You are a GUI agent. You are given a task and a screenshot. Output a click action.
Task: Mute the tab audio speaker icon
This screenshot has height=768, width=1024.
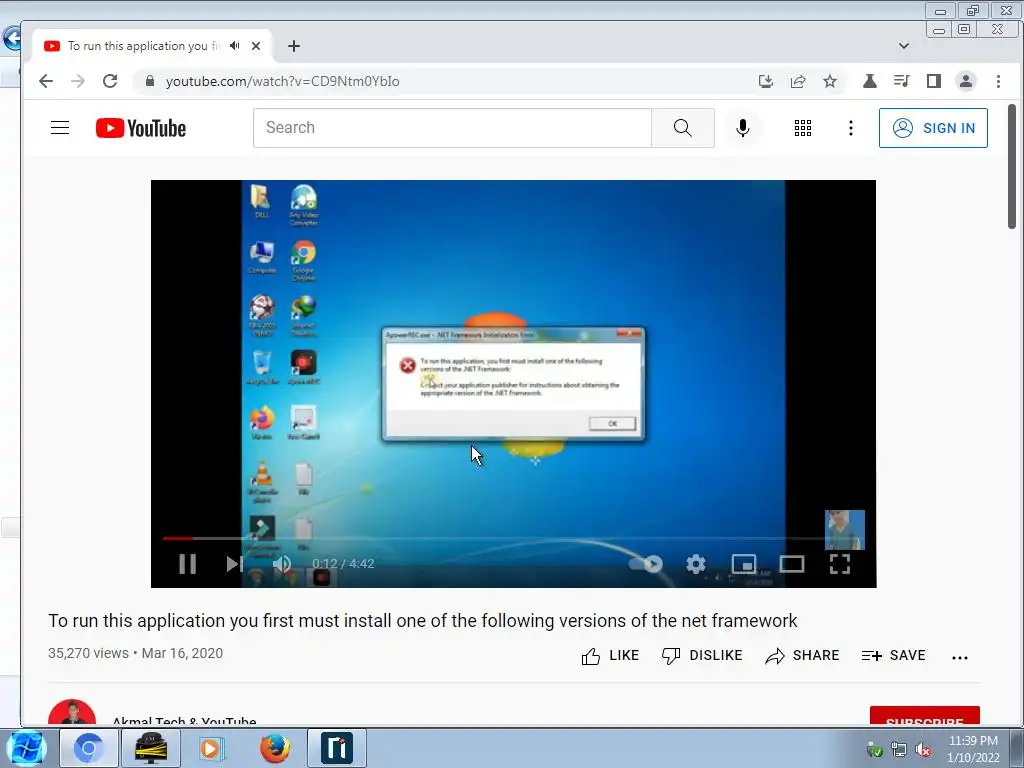click(x=234, y=46)
